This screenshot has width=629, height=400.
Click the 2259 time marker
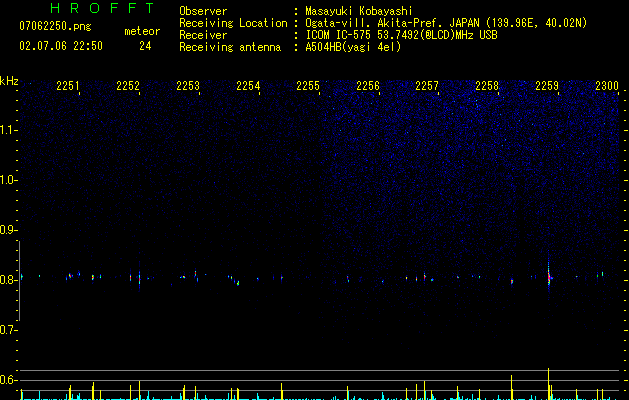pos(547,85)
